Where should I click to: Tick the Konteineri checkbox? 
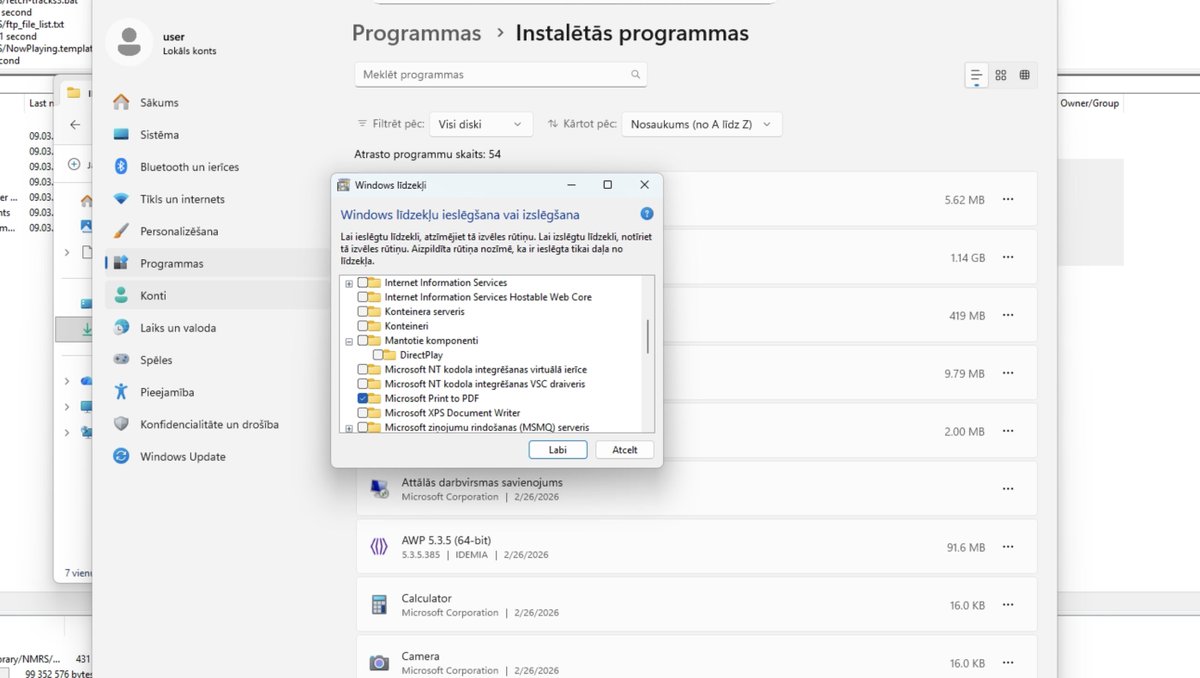coord(363,326)
